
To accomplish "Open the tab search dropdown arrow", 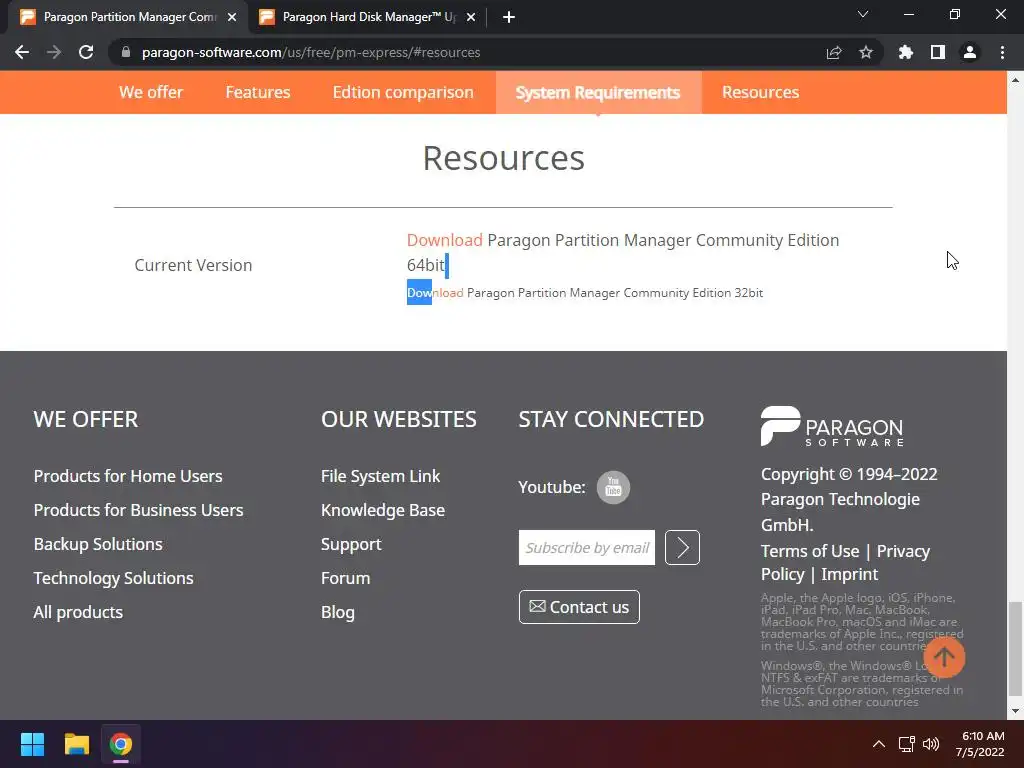I will click(863, 14).
